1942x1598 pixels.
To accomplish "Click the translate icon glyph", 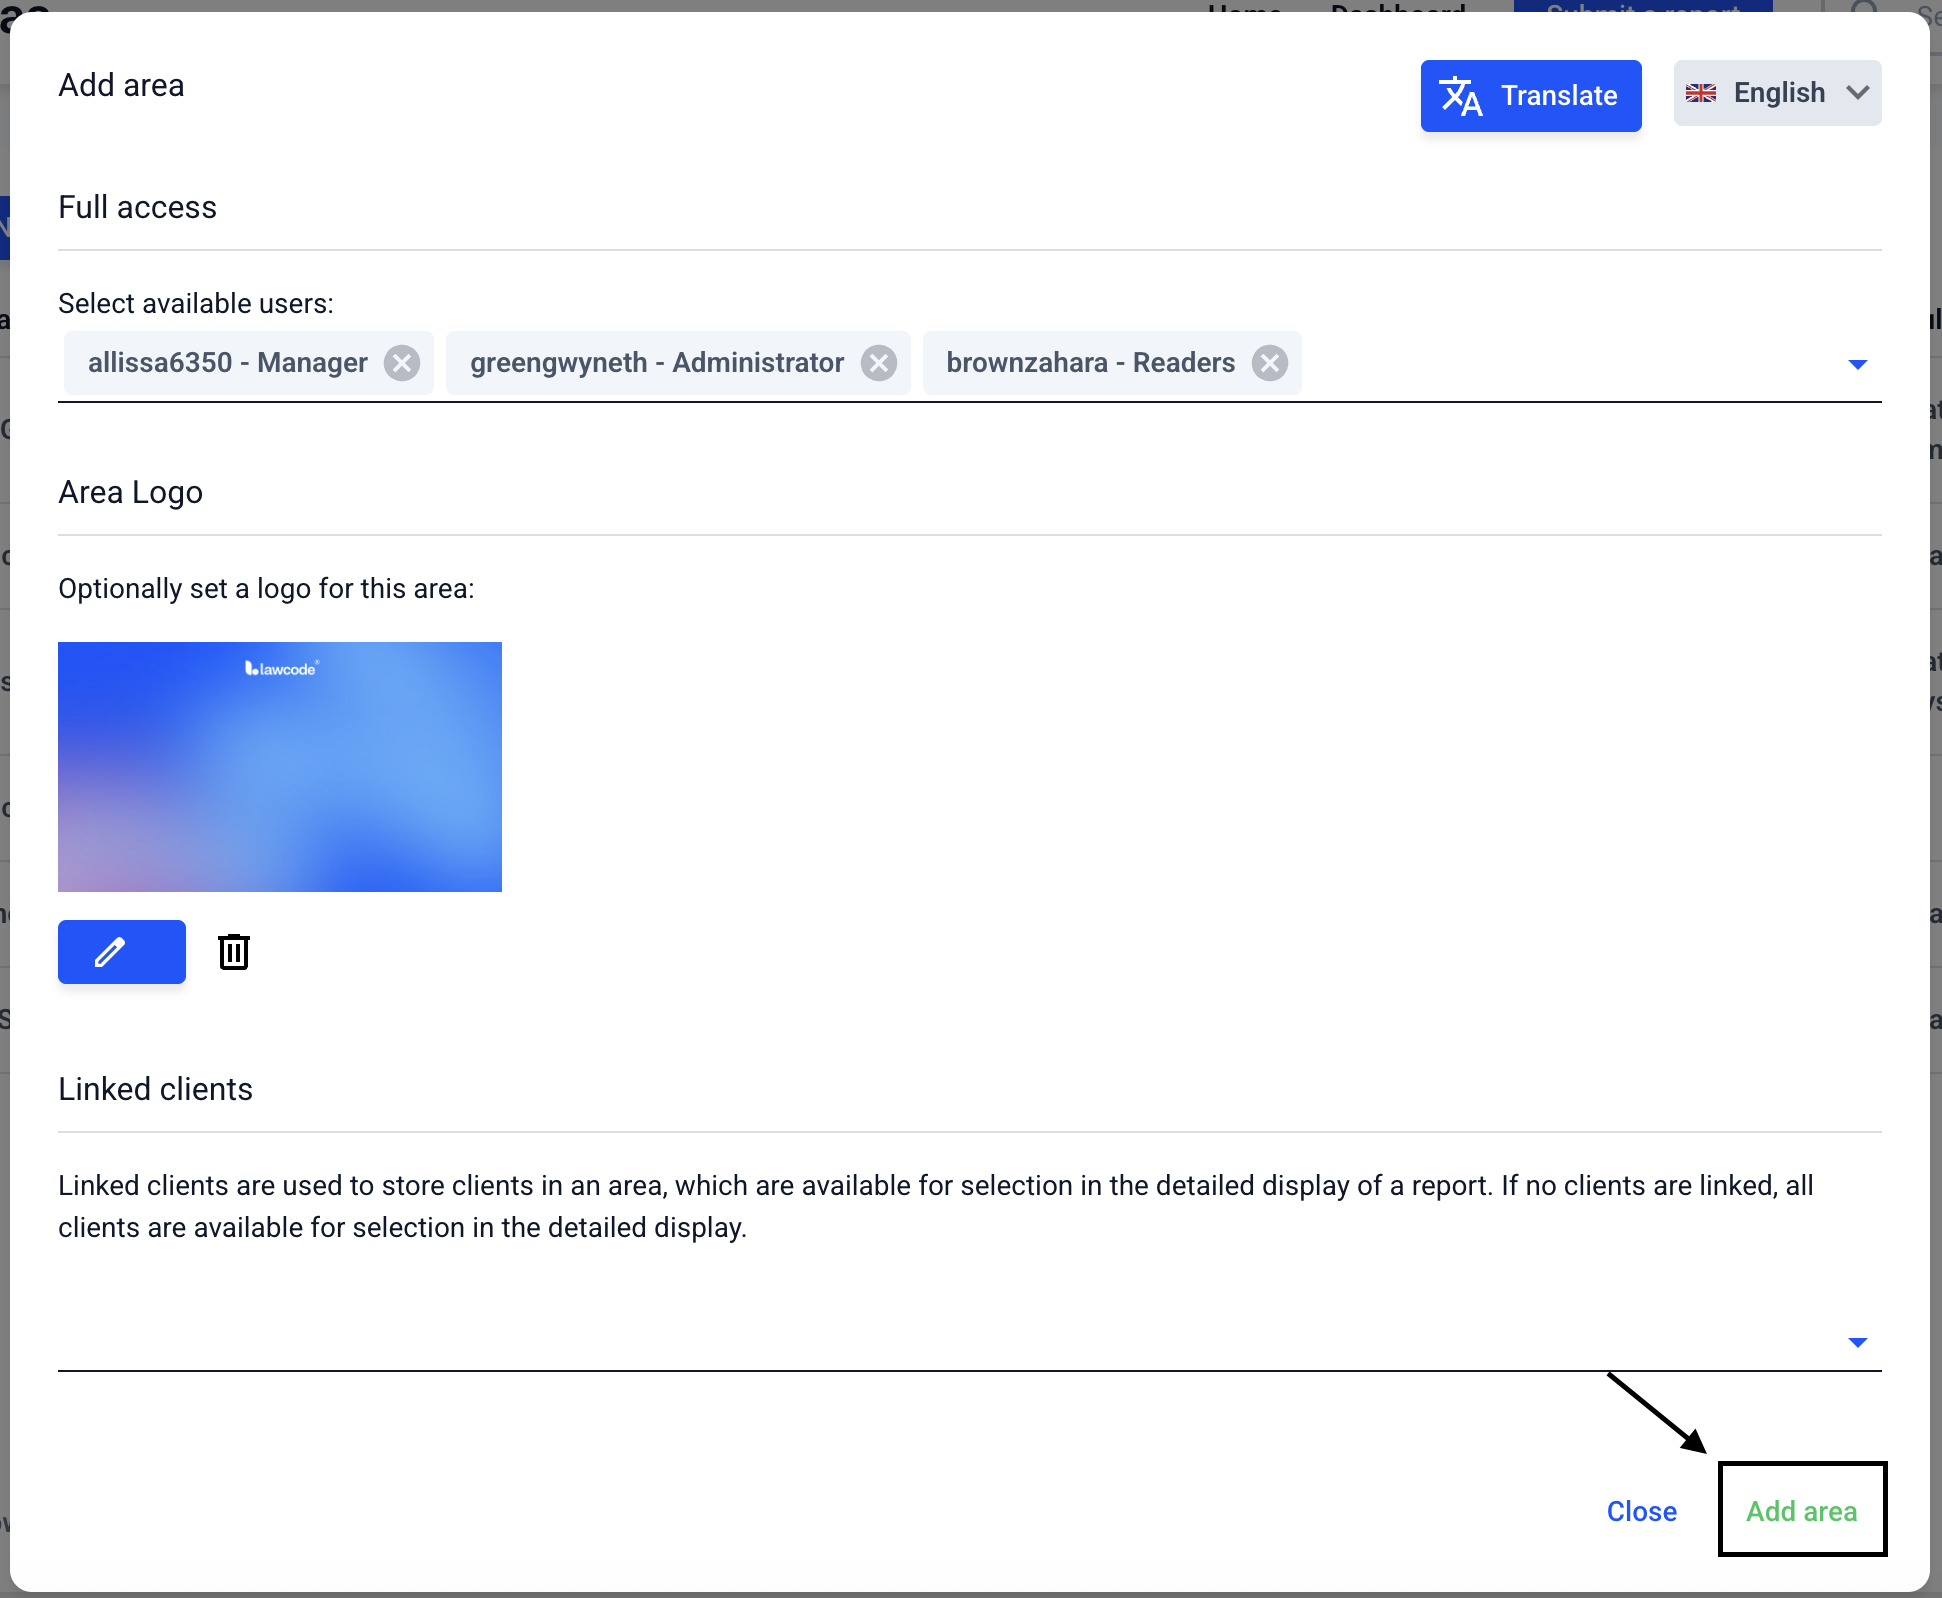I will coord(1461,96).
